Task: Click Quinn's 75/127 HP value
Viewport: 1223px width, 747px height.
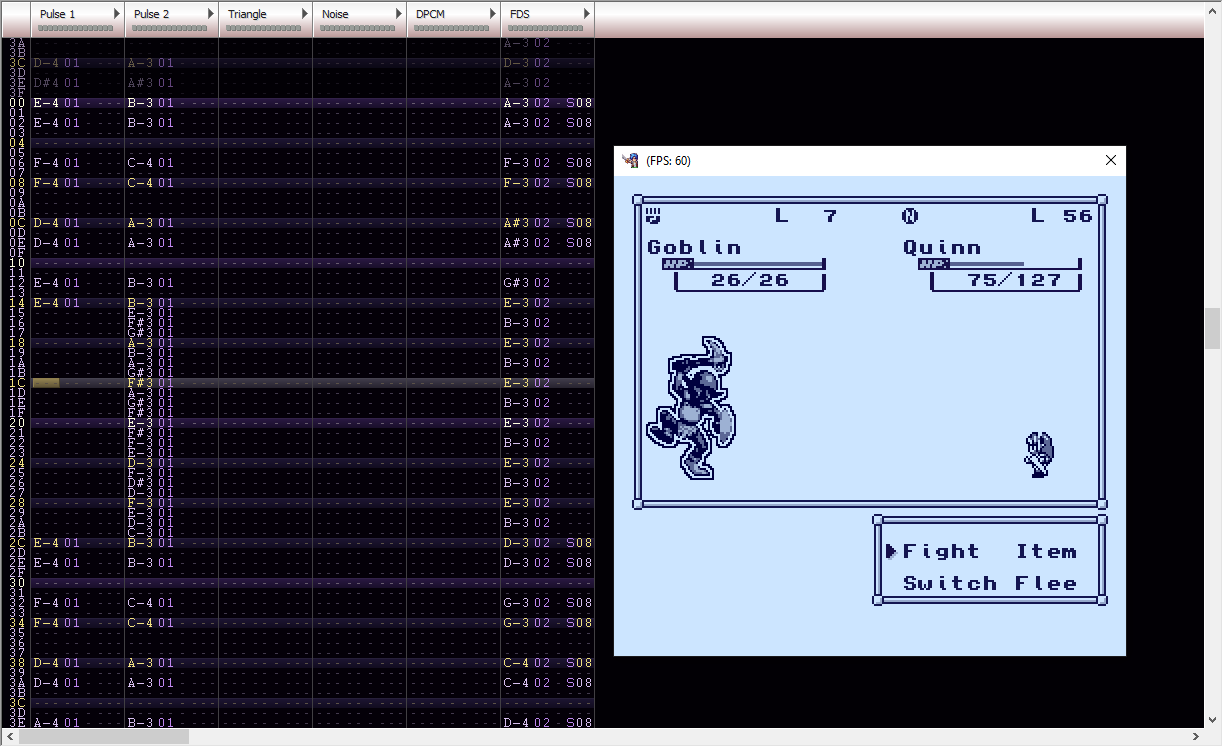Action: coord(1015,280)
